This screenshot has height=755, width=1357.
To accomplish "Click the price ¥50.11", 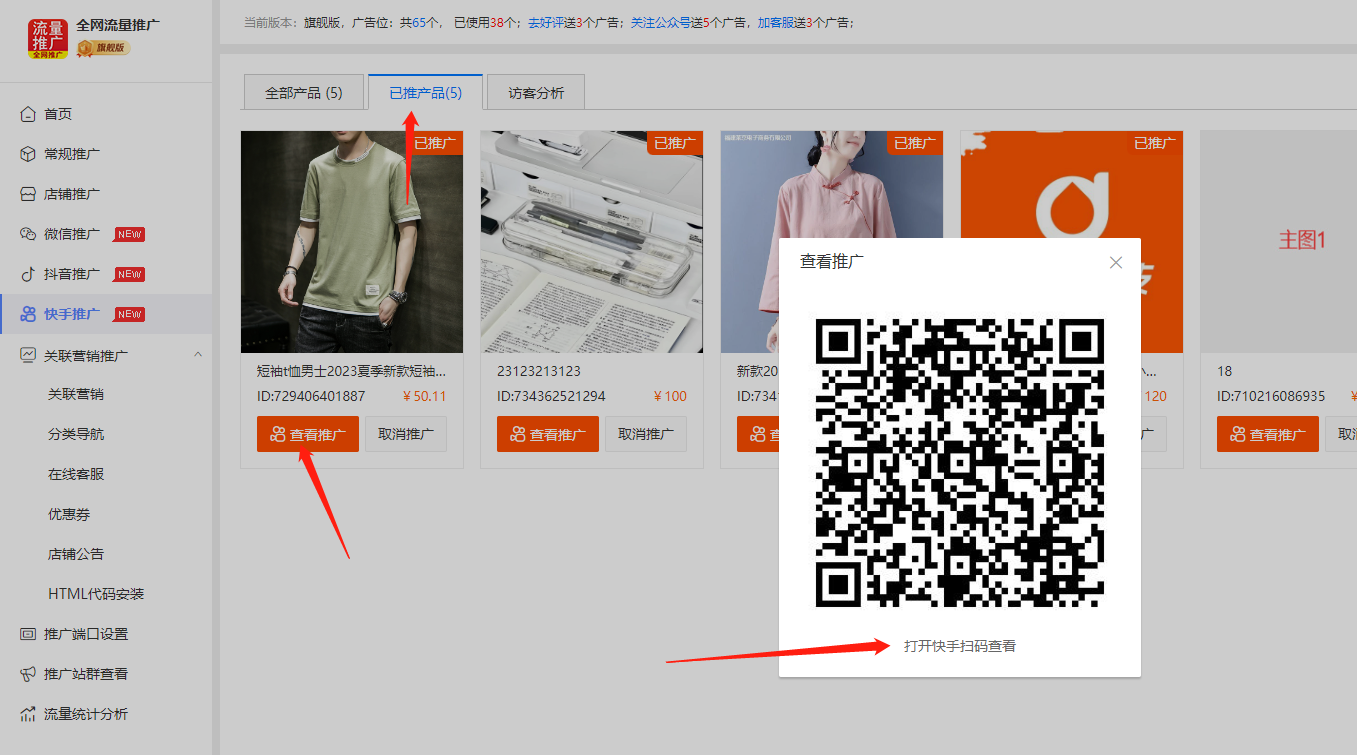I will pyautogui.click(x=425, y=396).
